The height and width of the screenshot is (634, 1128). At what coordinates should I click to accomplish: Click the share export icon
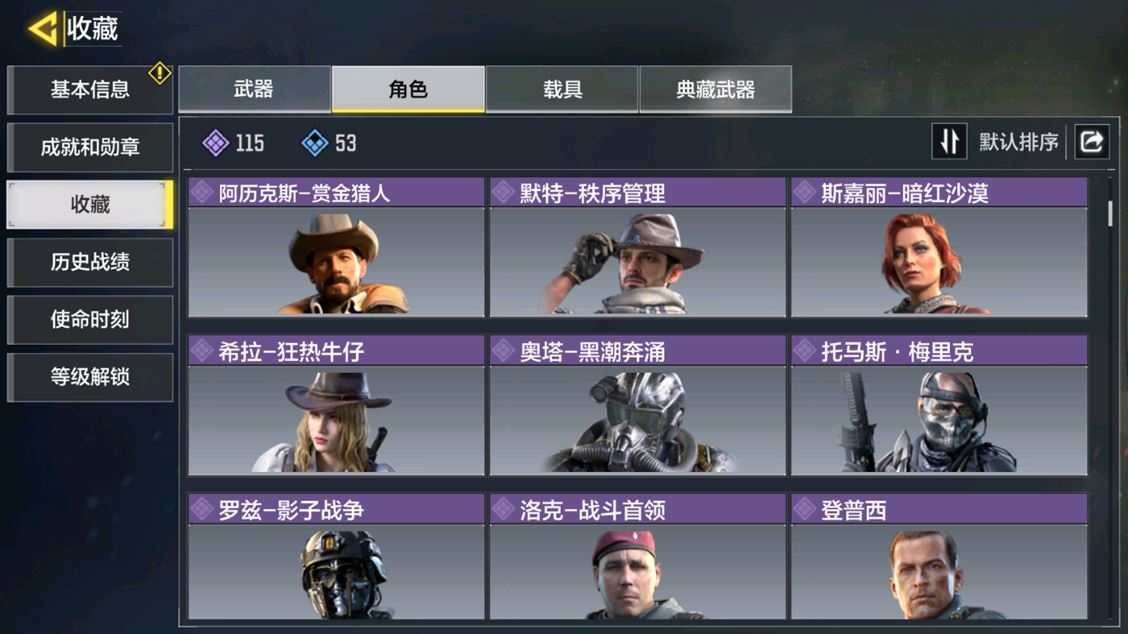1092,141
